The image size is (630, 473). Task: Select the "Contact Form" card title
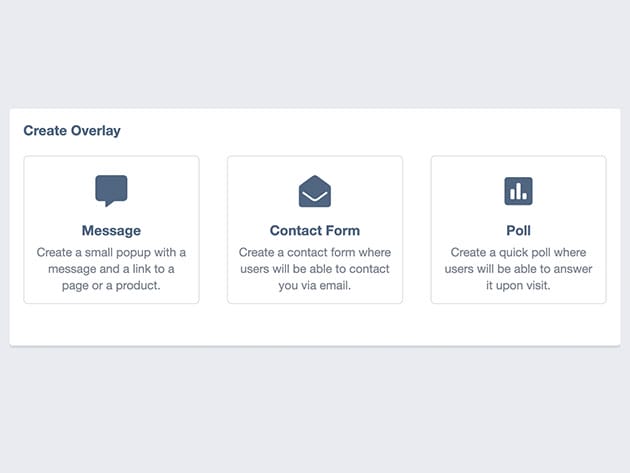pos(315,231)
